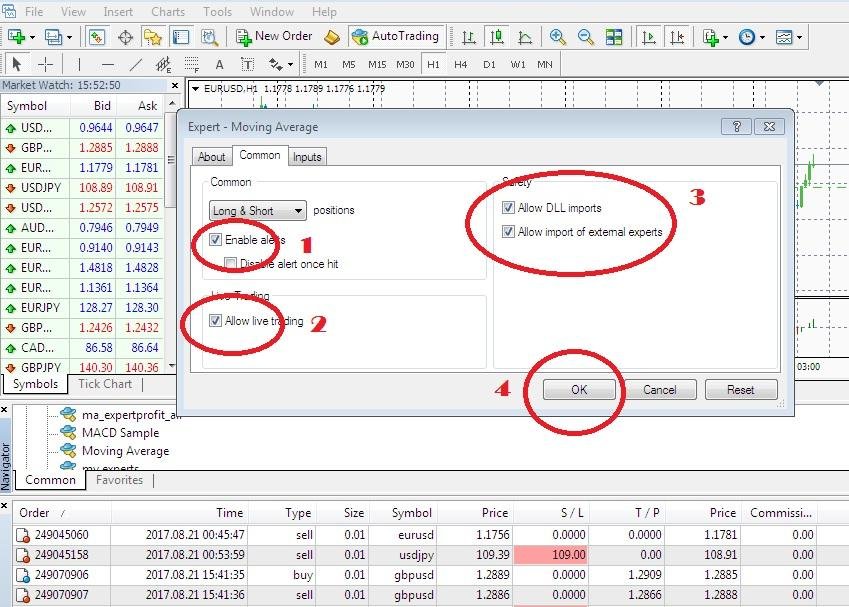Switch to the Inputs tab
This screenshot has height=607, width=849.
pos(307,157)
